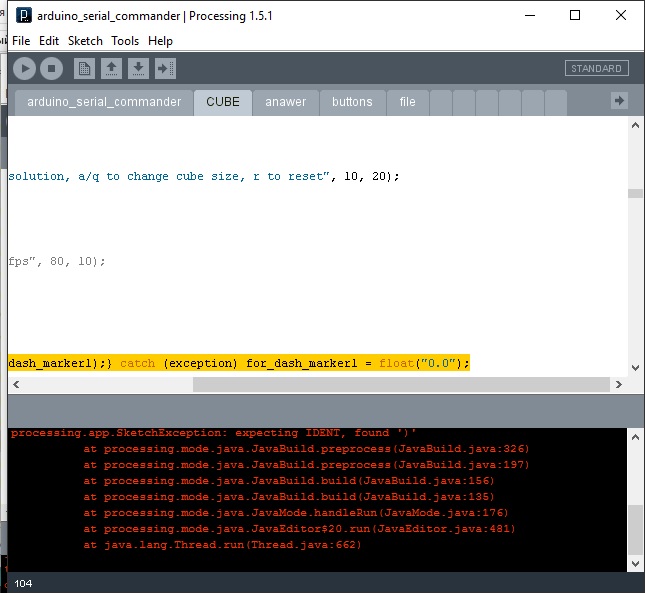Viewport: 645px width, 593px height.
Task: Open the File menu
Action: (x=21, y=41)
